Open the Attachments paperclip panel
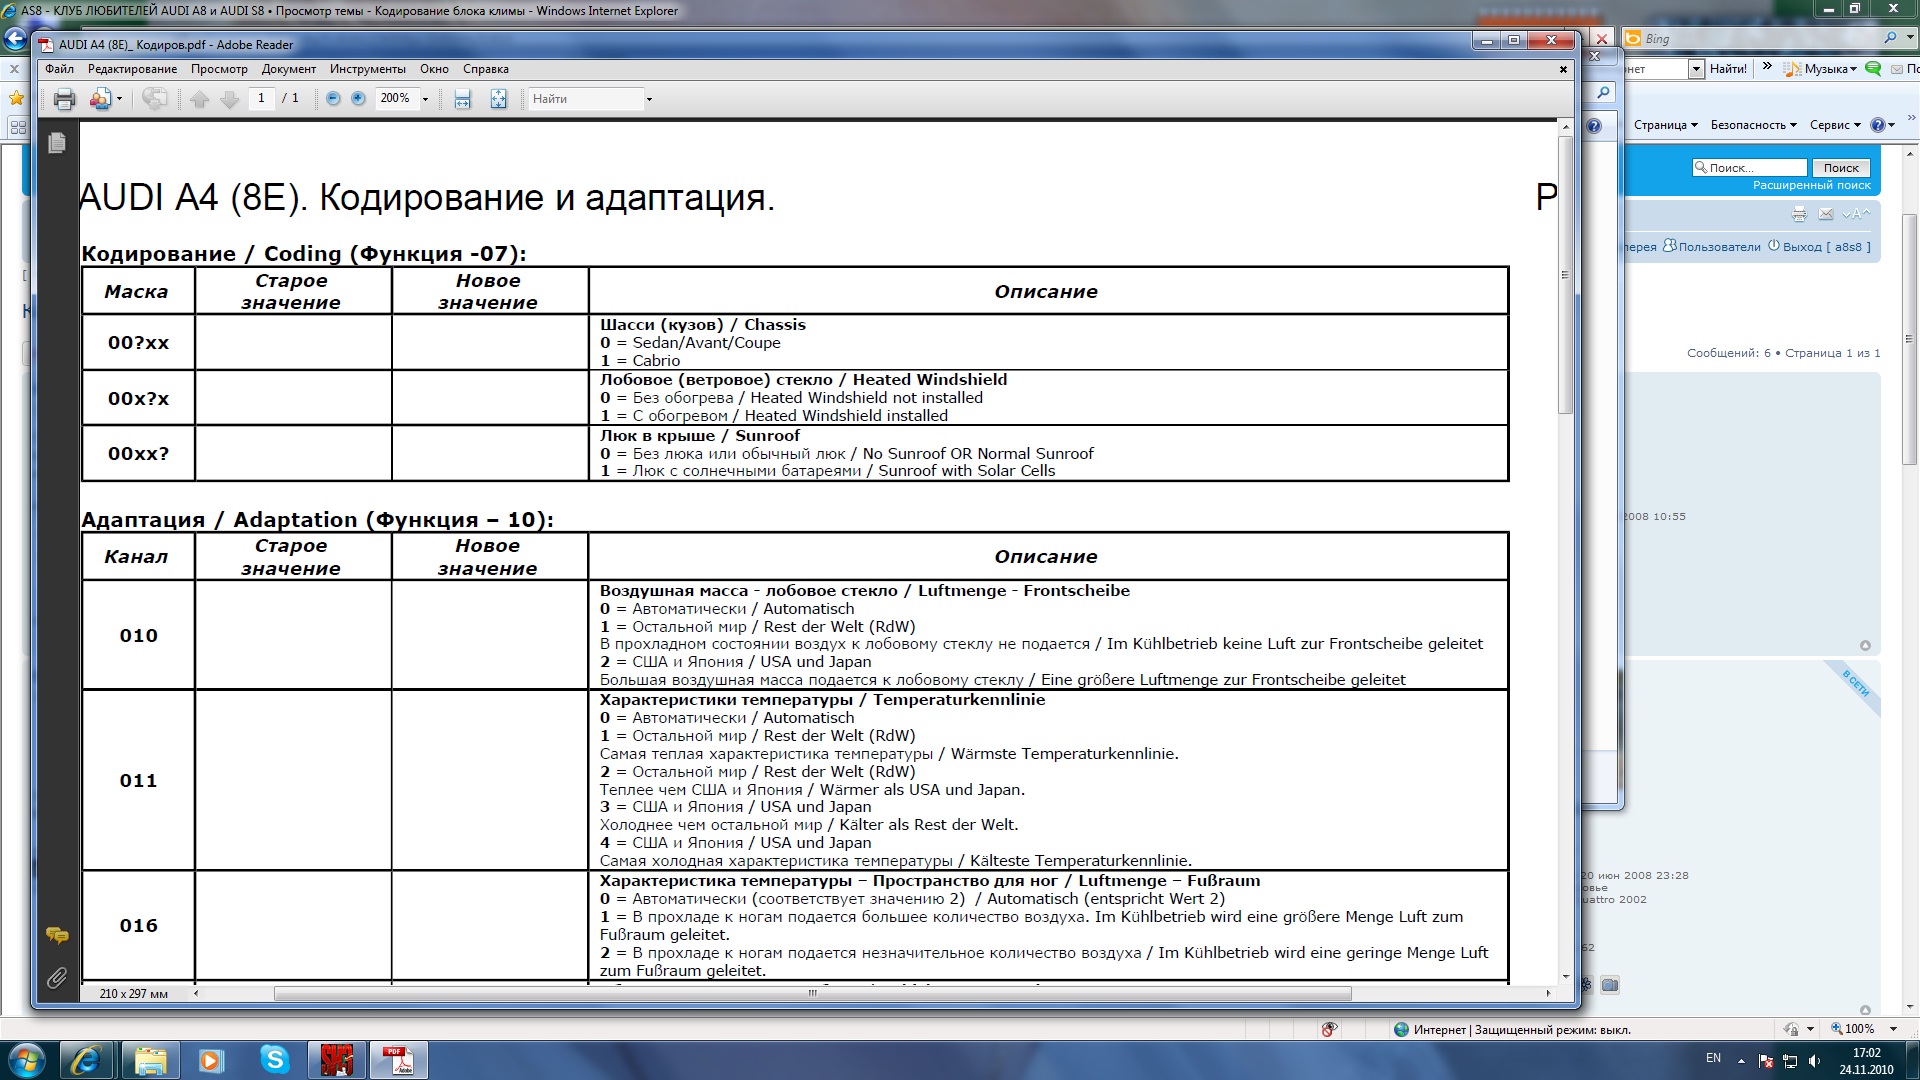The height and width of the screenshot is (1080, 1920). pos(57,978)
